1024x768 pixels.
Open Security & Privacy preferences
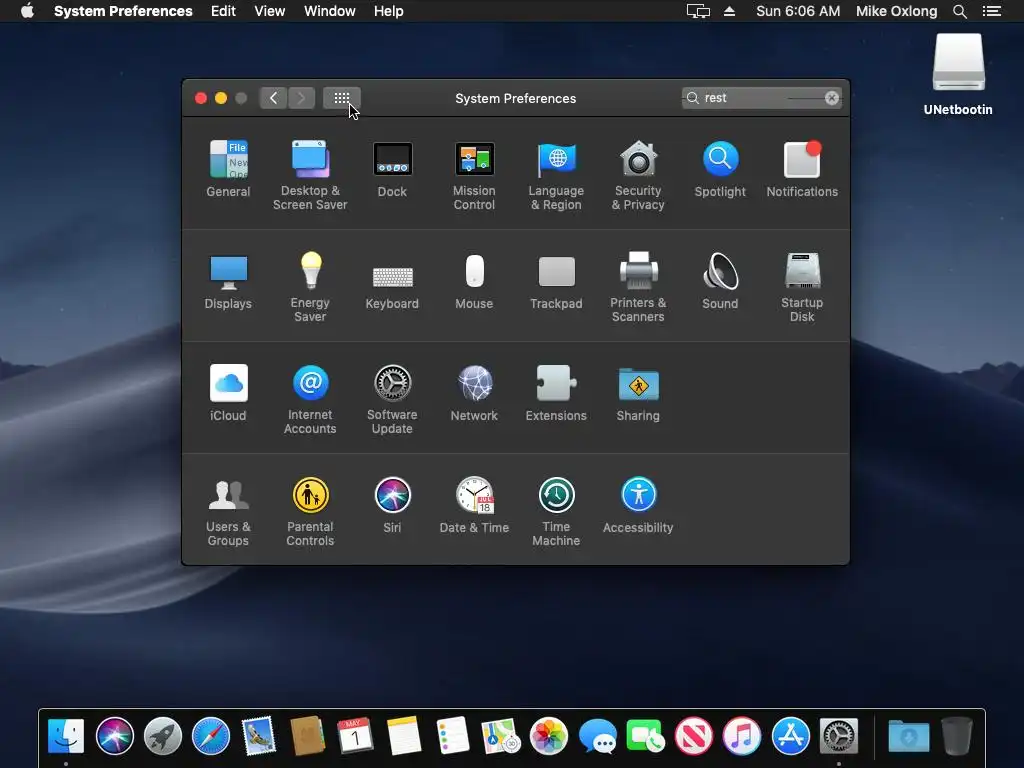638,175
